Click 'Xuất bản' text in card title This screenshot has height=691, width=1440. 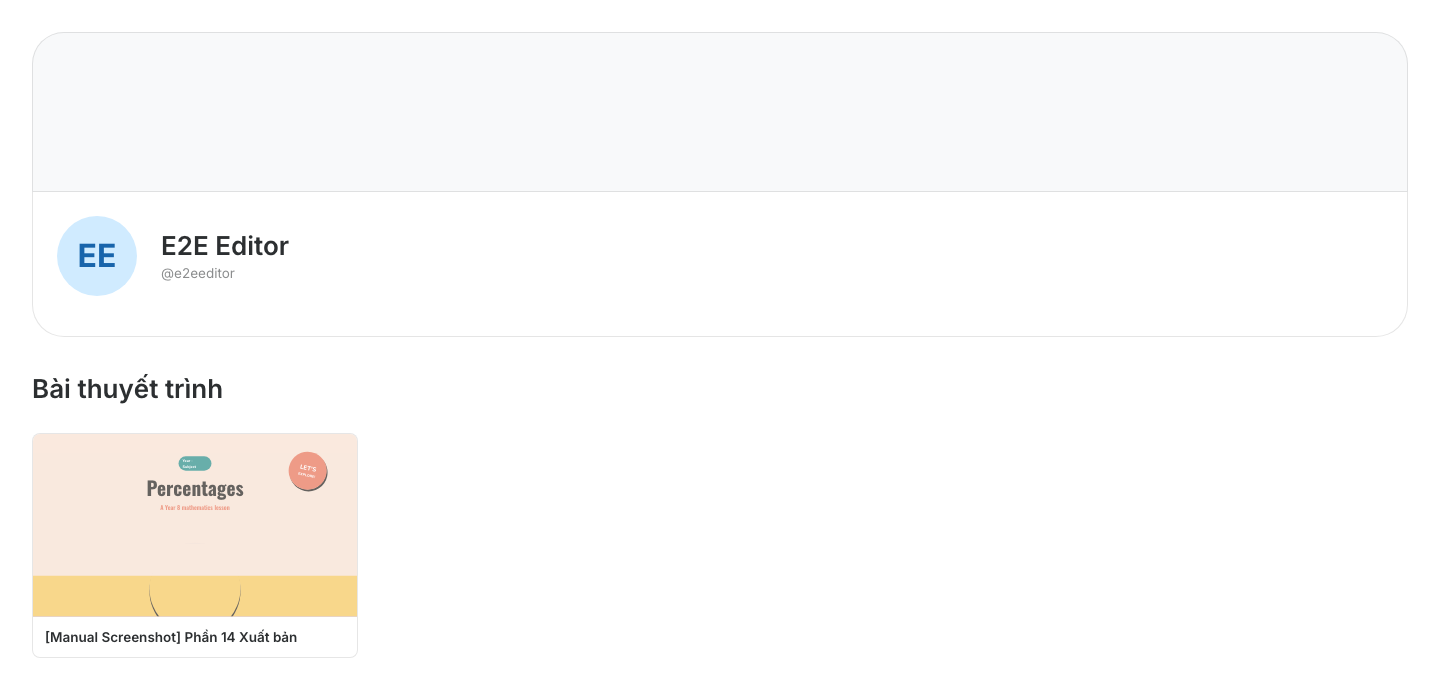point(268,637)
